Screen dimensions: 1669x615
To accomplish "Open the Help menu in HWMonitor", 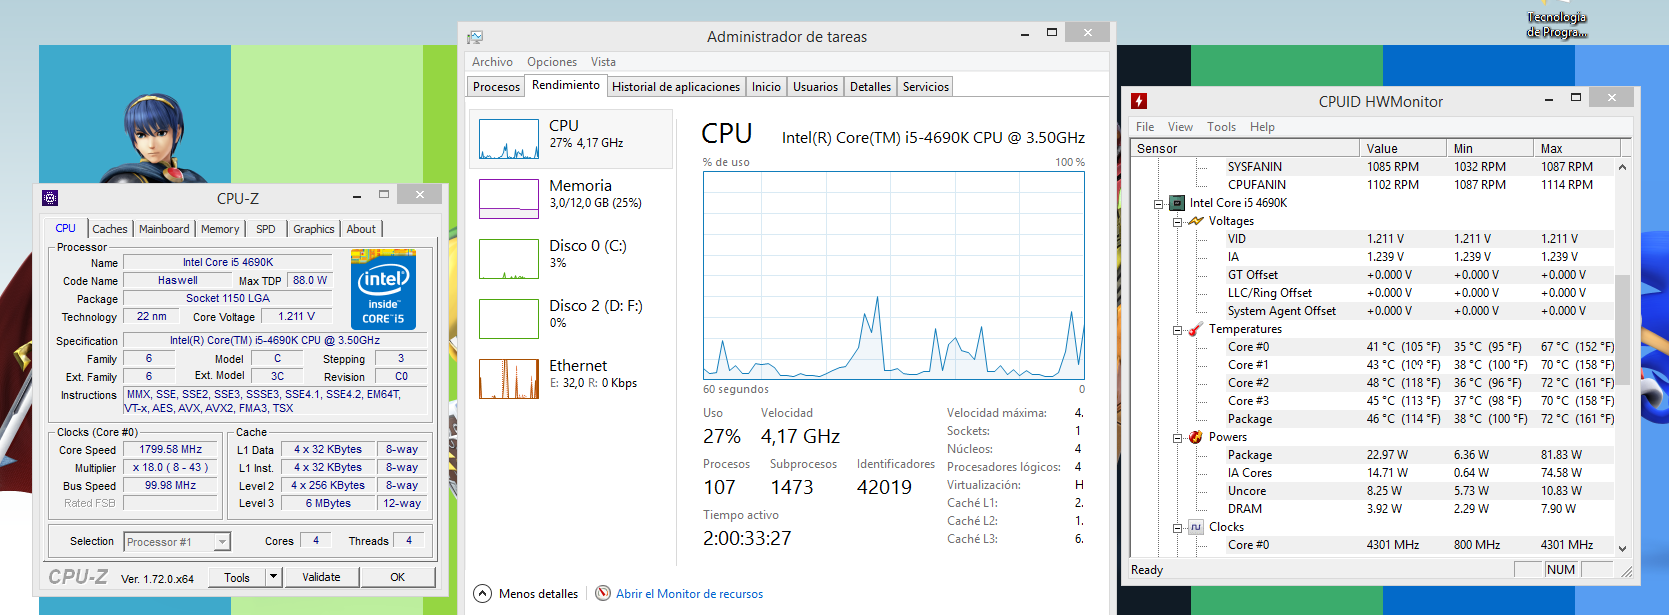I will (x=1262, y=127).
